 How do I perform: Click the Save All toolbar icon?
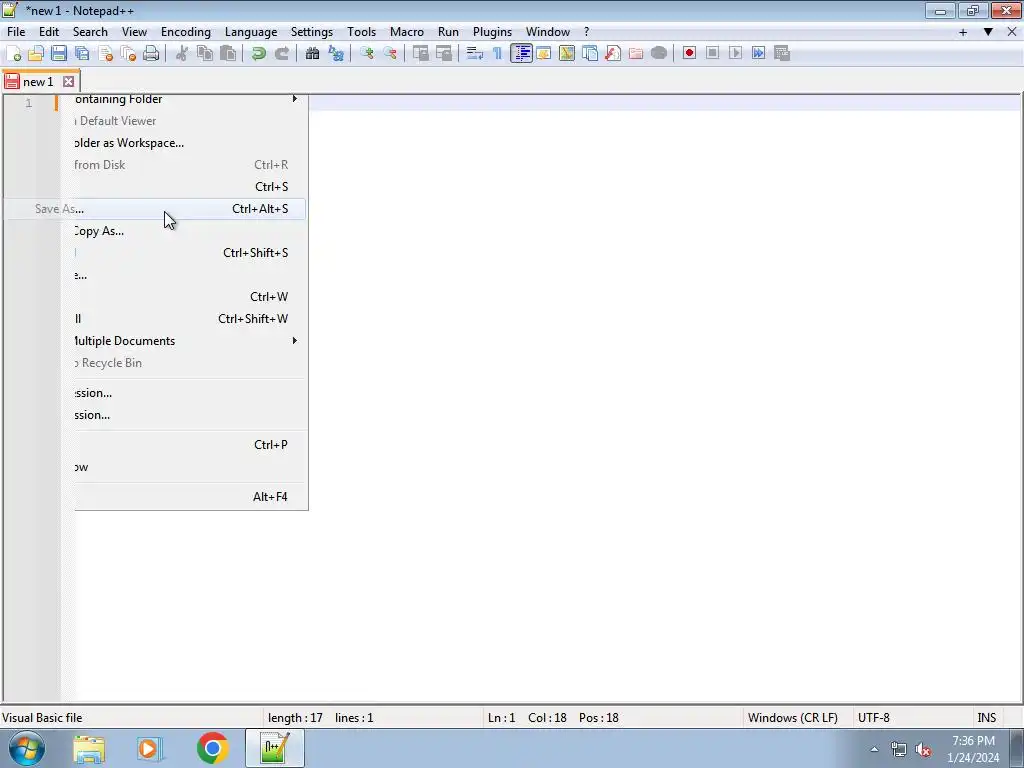82,54
